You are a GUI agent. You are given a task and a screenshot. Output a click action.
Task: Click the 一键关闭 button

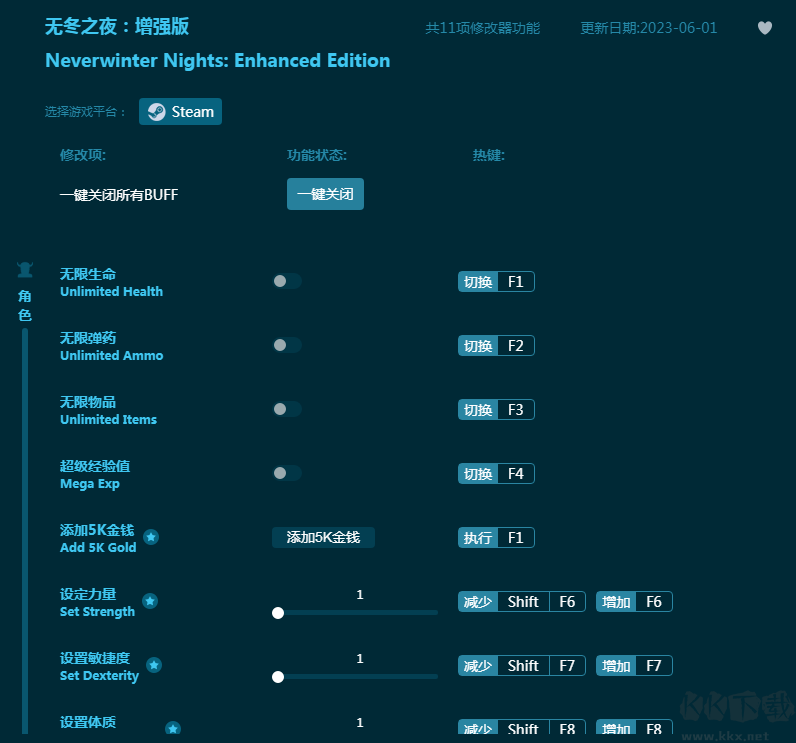[x=325, y=194]
